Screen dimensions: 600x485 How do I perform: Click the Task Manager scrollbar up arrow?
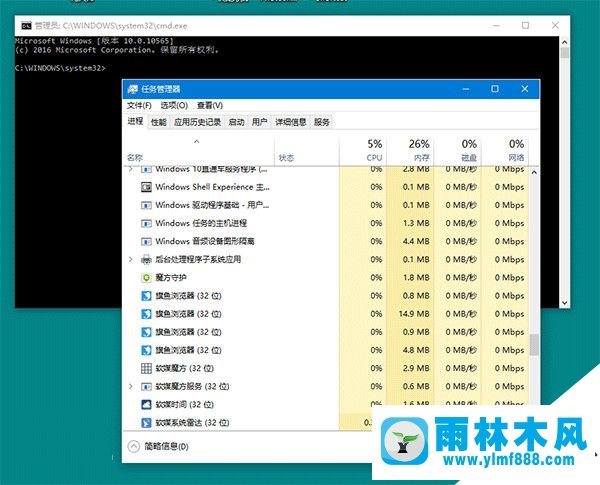point(534,172)
